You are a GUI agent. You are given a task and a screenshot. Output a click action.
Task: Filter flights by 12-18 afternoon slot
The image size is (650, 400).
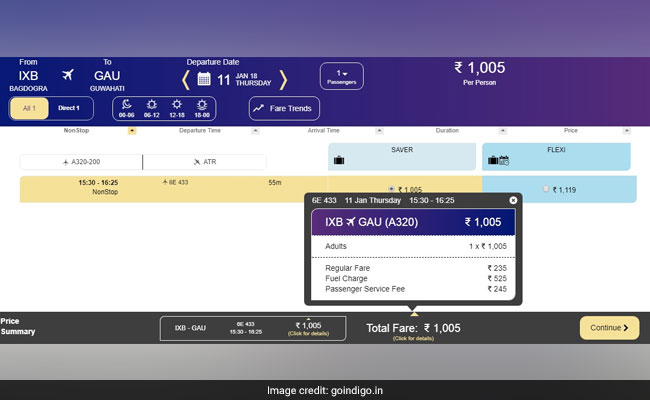(177, 108)
